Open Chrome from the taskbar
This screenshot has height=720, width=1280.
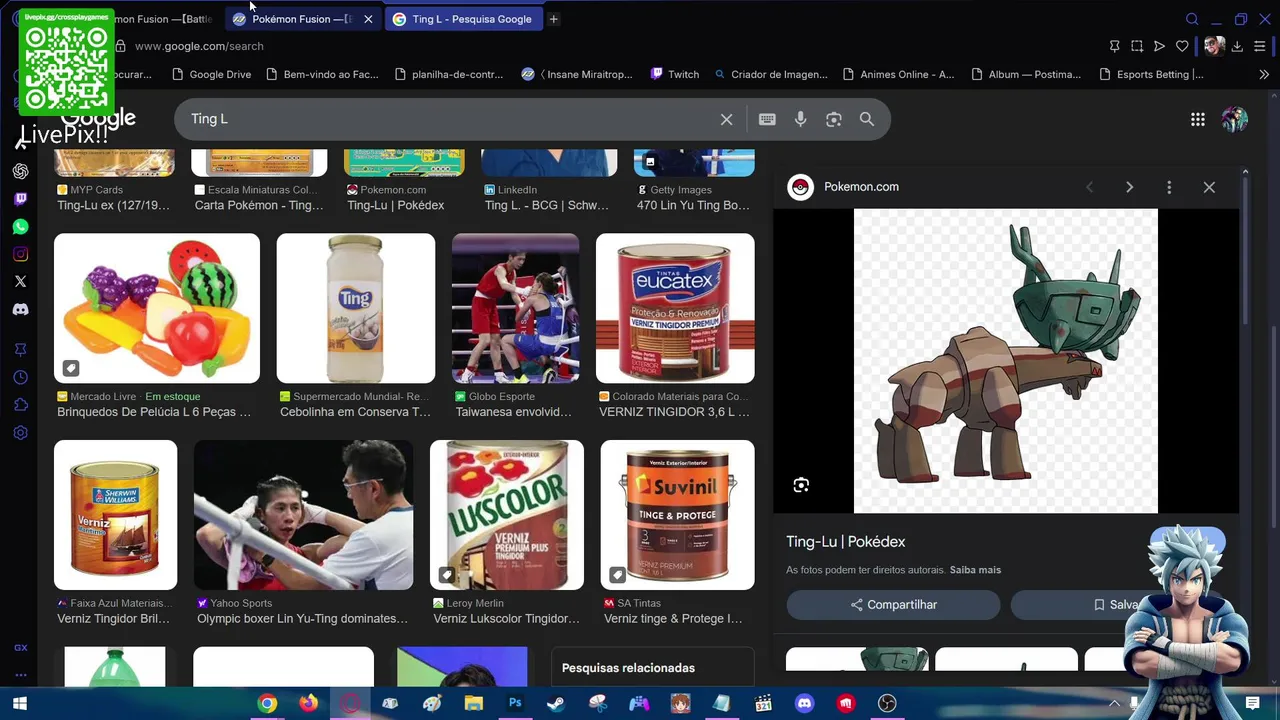pyautogui.click(x=267, y=704)
